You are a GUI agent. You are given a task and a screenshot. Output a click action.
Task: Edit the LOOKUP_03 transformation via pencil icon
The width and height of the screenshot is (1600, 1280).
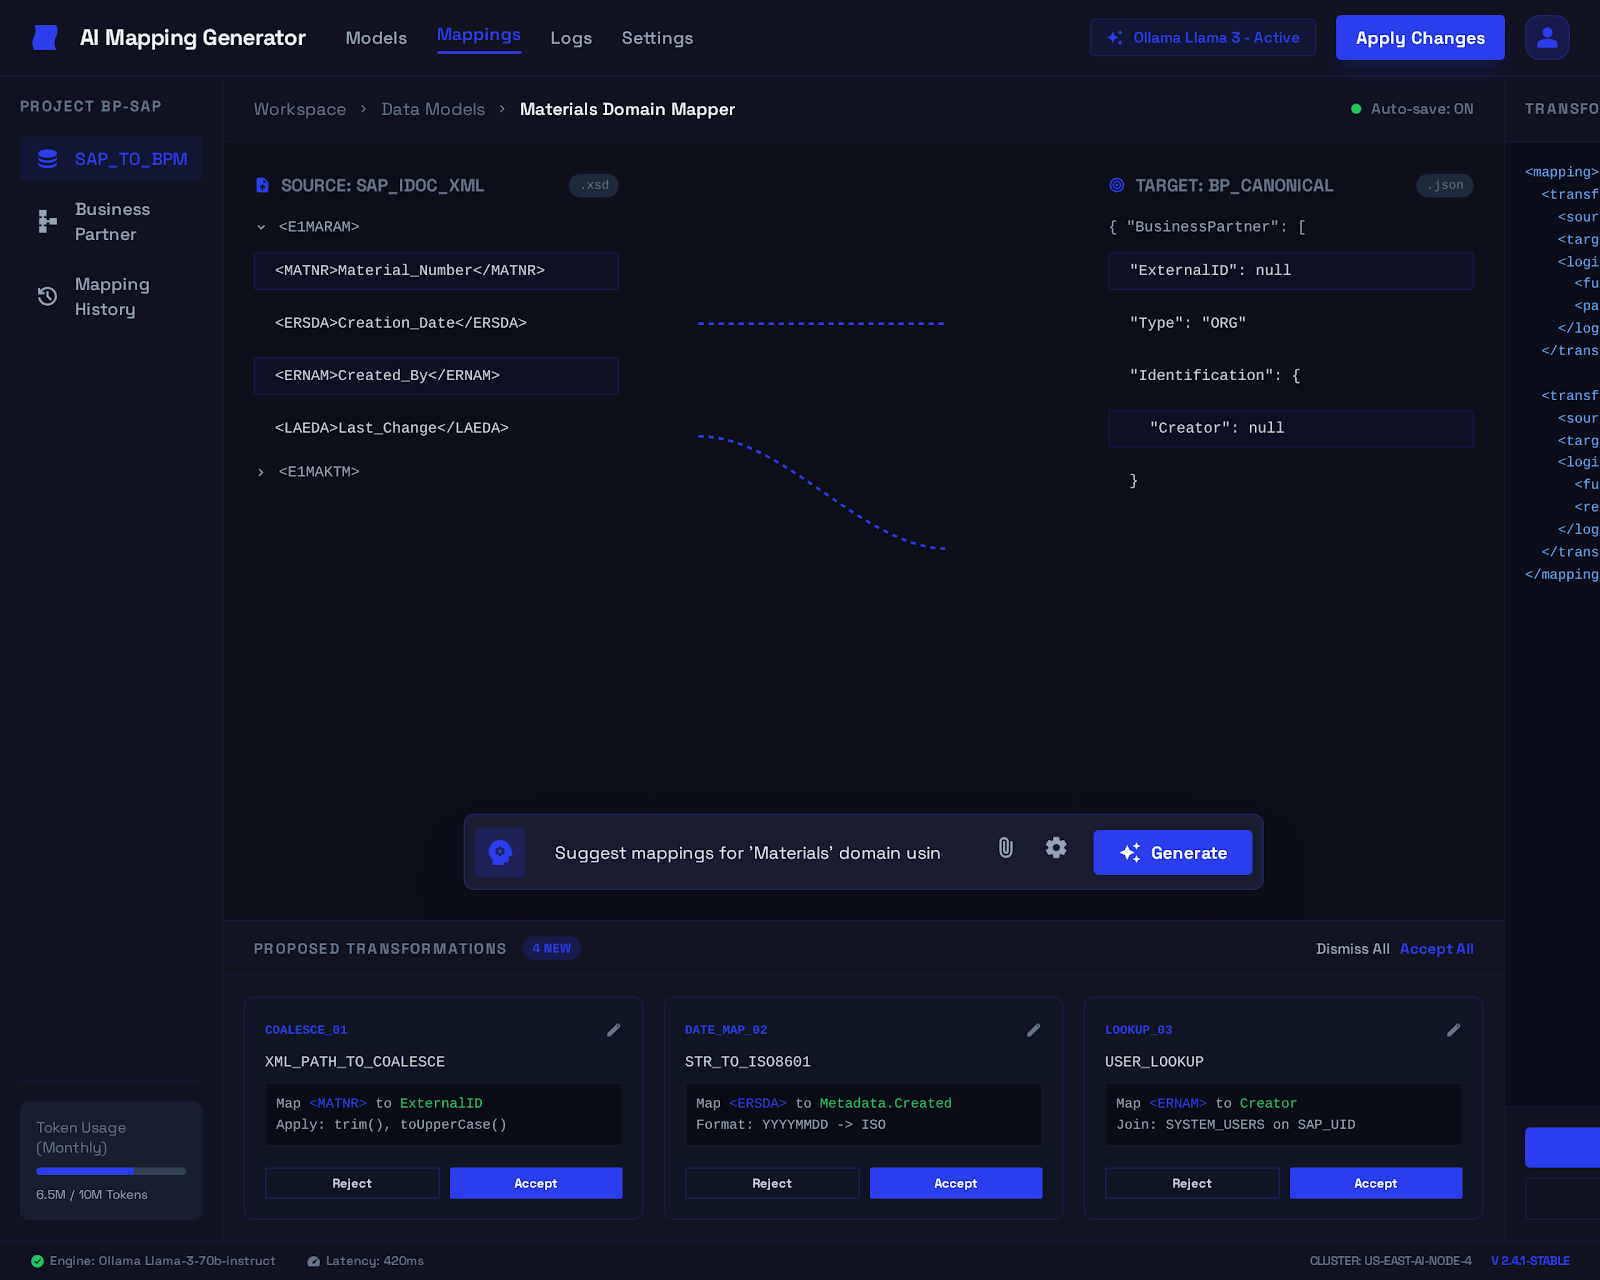(1453, 1029)
